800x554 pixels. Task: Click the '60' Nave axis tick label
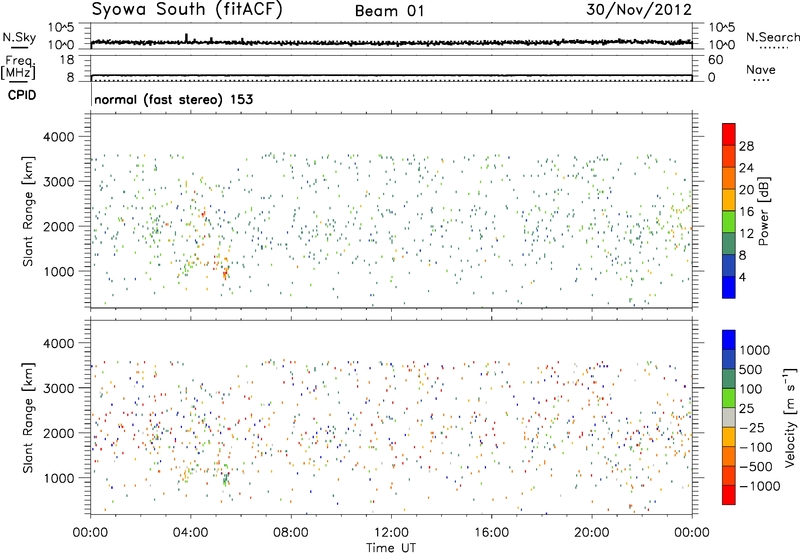tap(715, 60)
